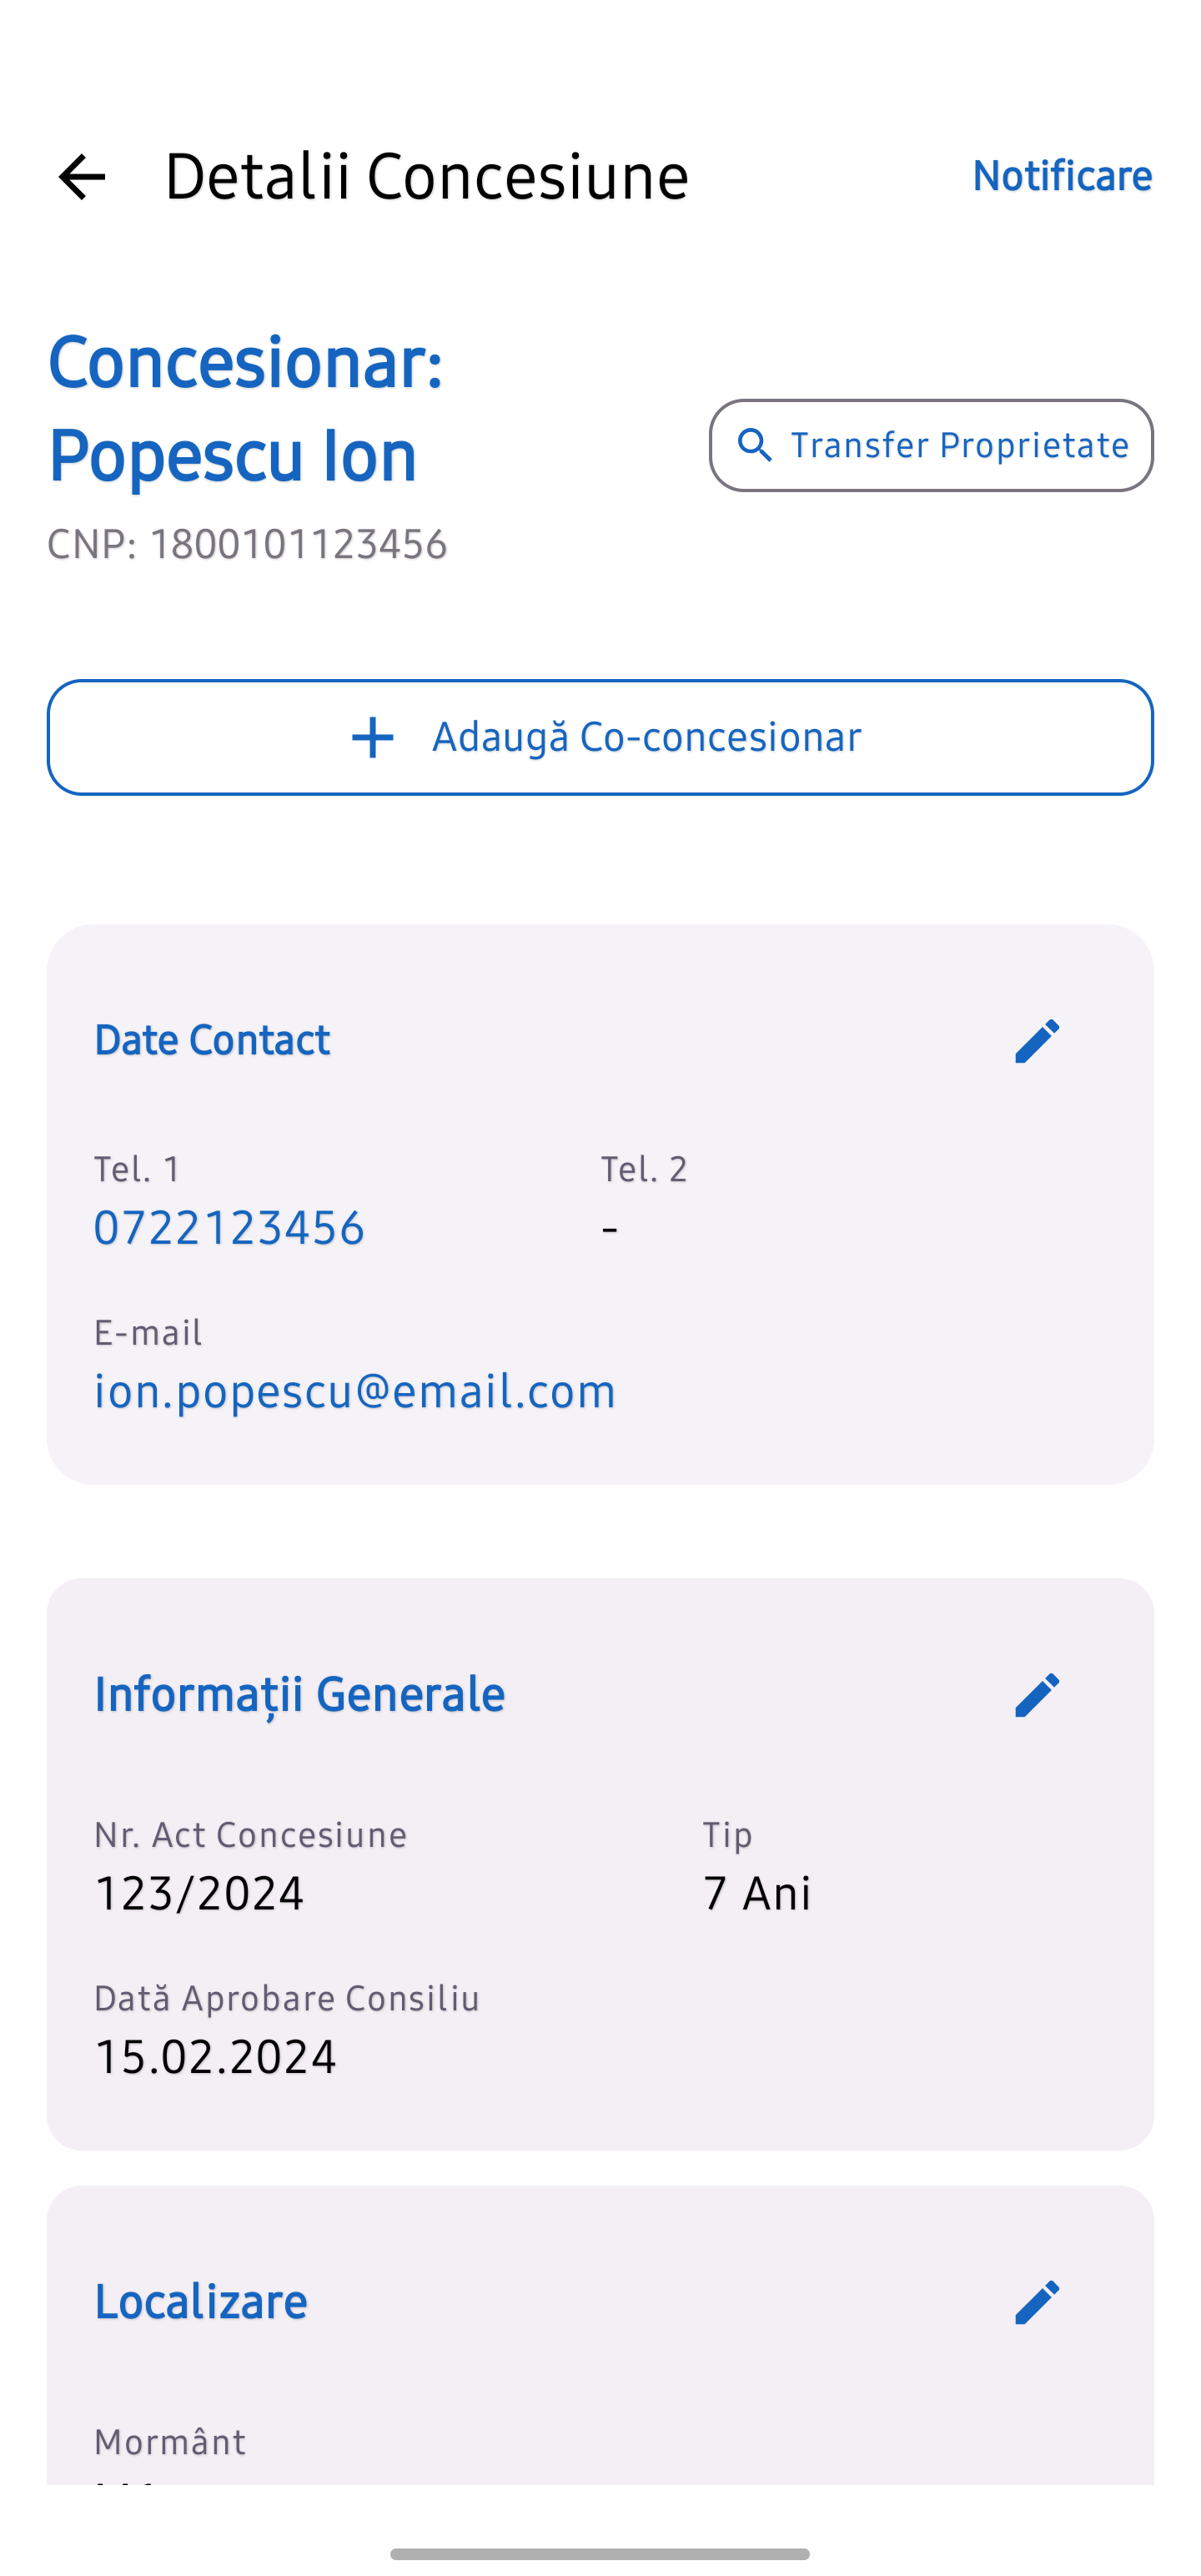Screen dimensions: 1201x2576
Task: Click the Notificare link in header
Action: tap(1062, 176)
